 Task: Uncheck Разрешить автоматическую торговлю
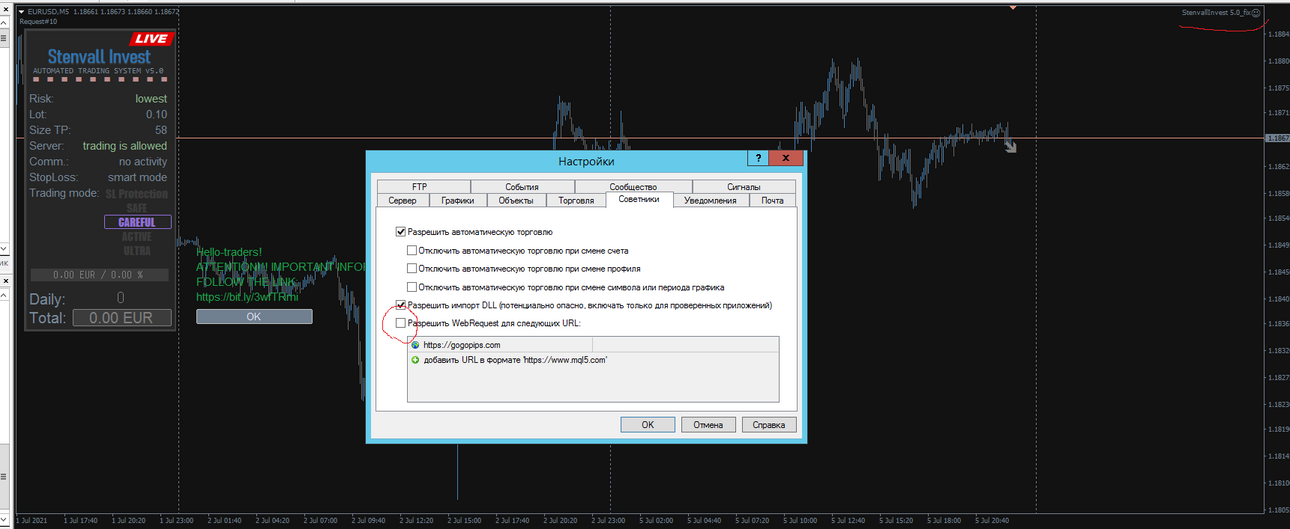click(401, 232)
